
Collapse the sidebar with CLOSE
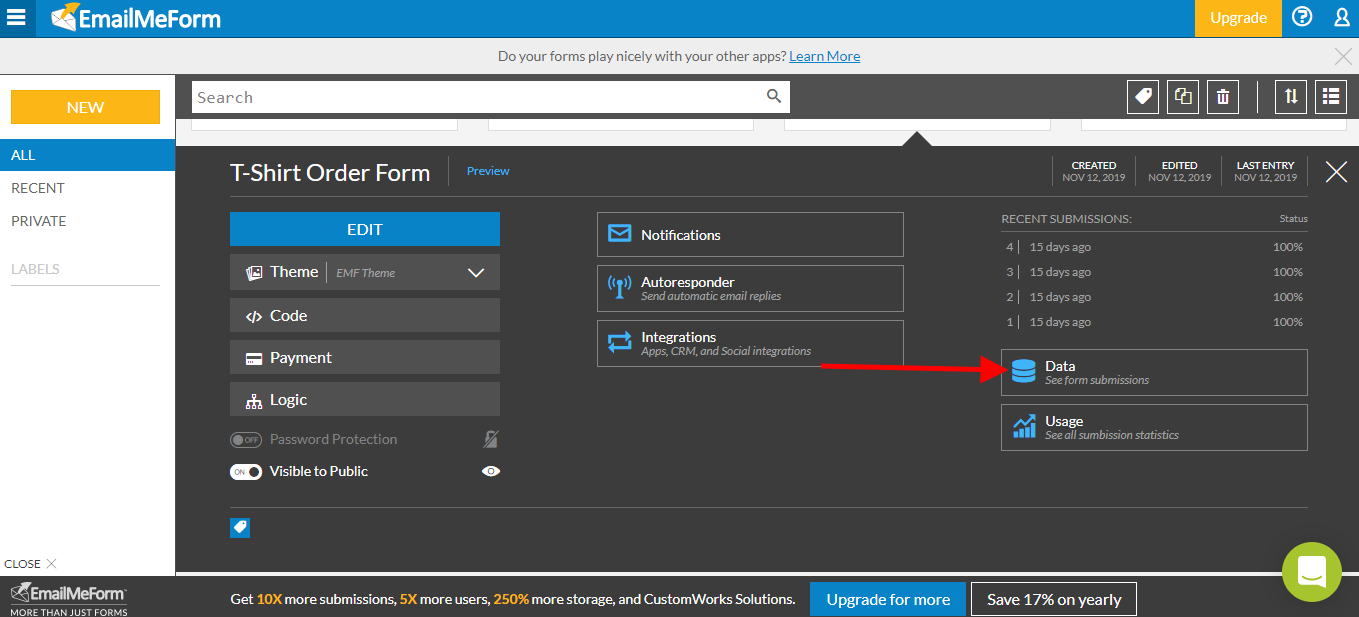tap(31, 563)
